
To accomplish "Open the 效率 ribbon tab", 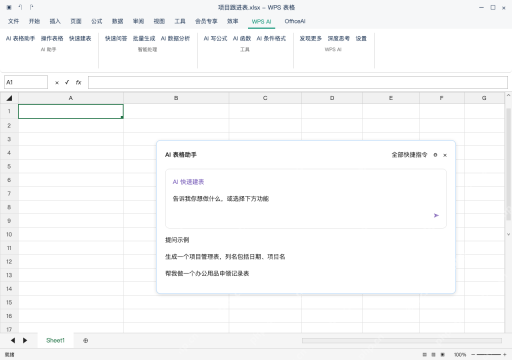I will pyautogui.click(x=233, y=21).
